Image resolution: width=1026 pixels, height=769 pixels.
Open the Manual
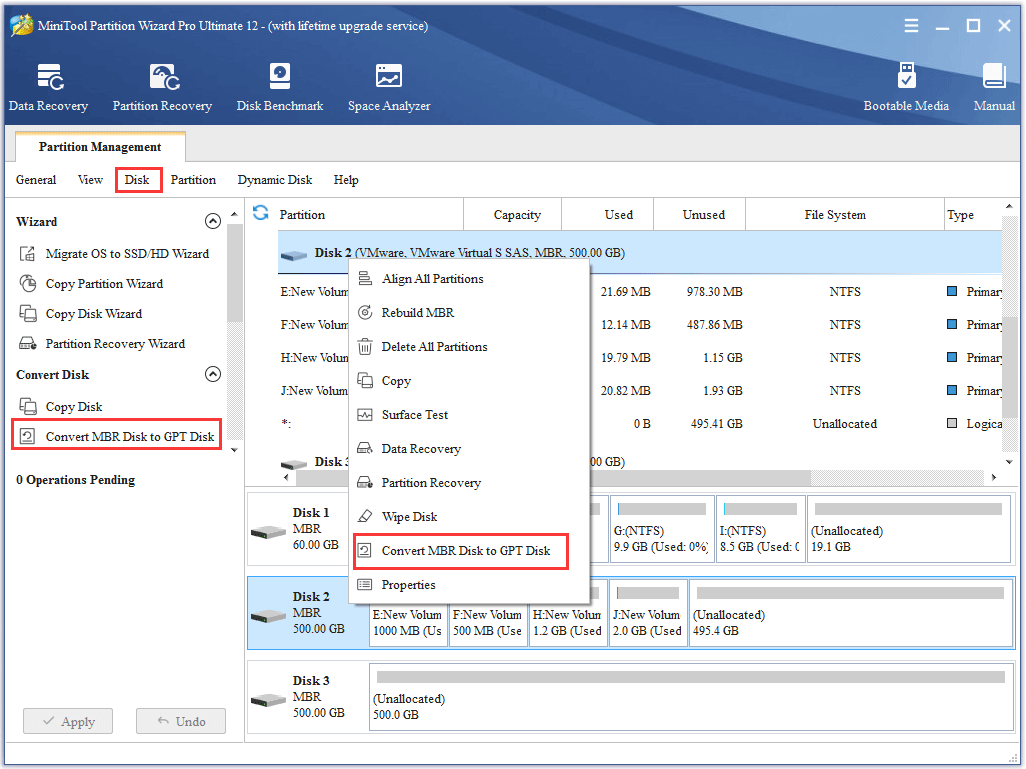tap(993, 86)
